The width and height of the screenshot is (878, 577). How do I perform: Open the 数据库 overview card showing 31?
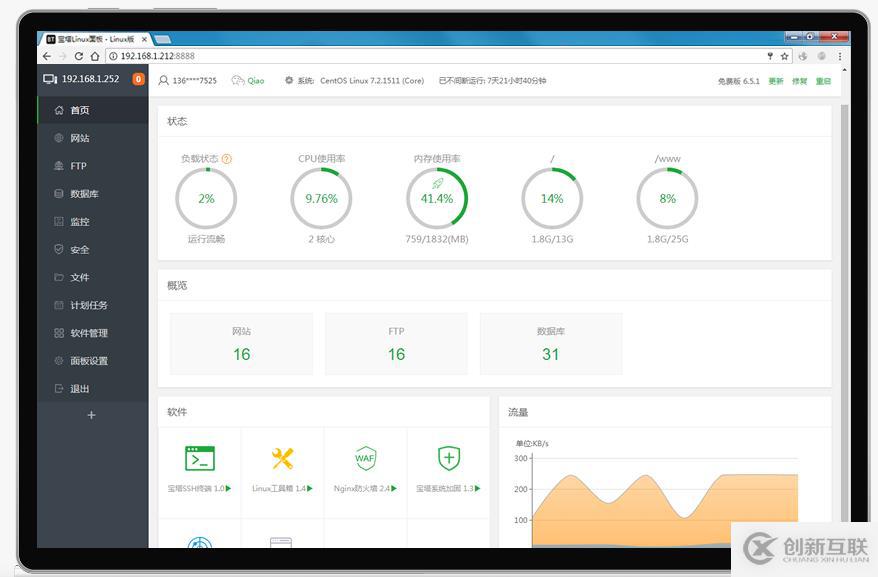coord(550,343)
